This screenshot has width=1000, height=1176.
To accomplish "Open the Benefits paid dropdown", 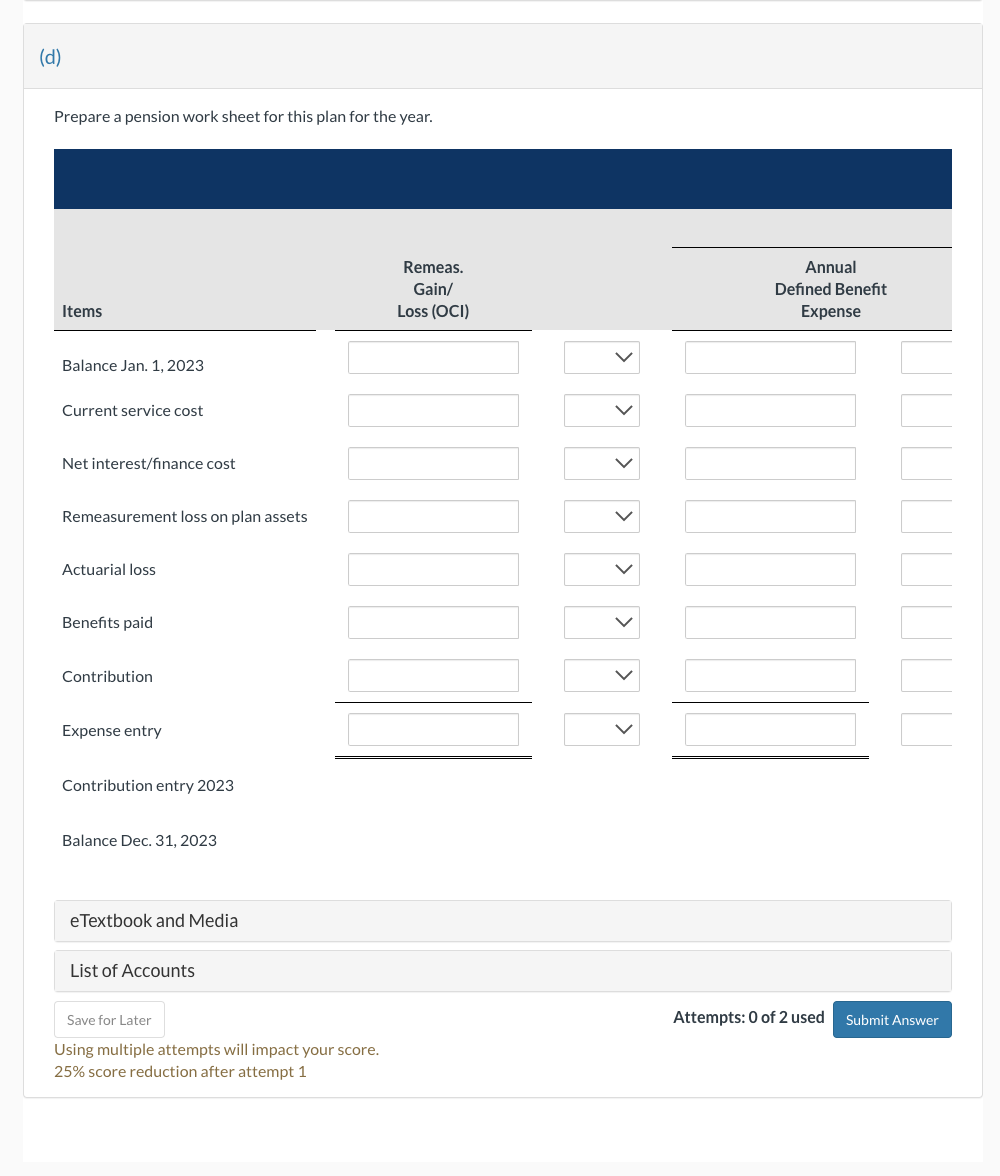I will pos(601,622).
